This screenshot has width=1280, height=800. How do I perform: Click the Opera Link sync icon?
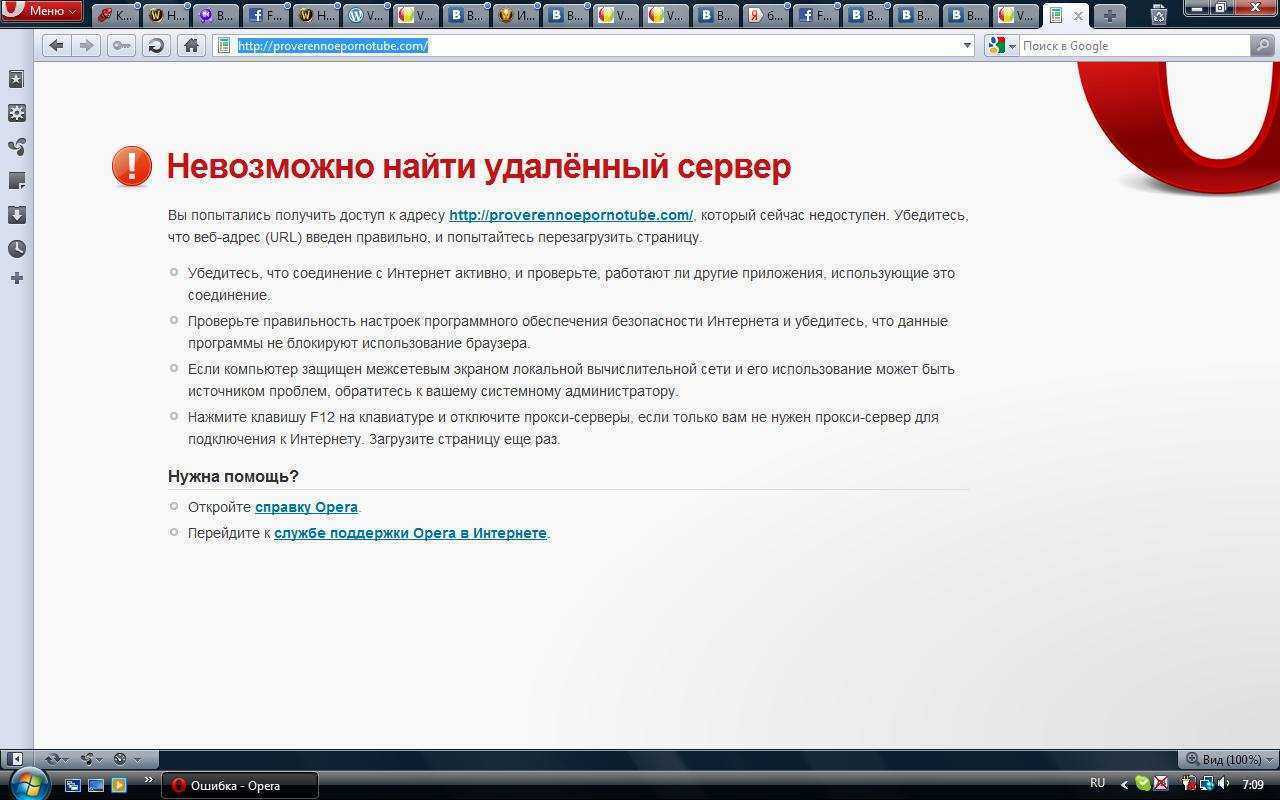click(52, 759)
